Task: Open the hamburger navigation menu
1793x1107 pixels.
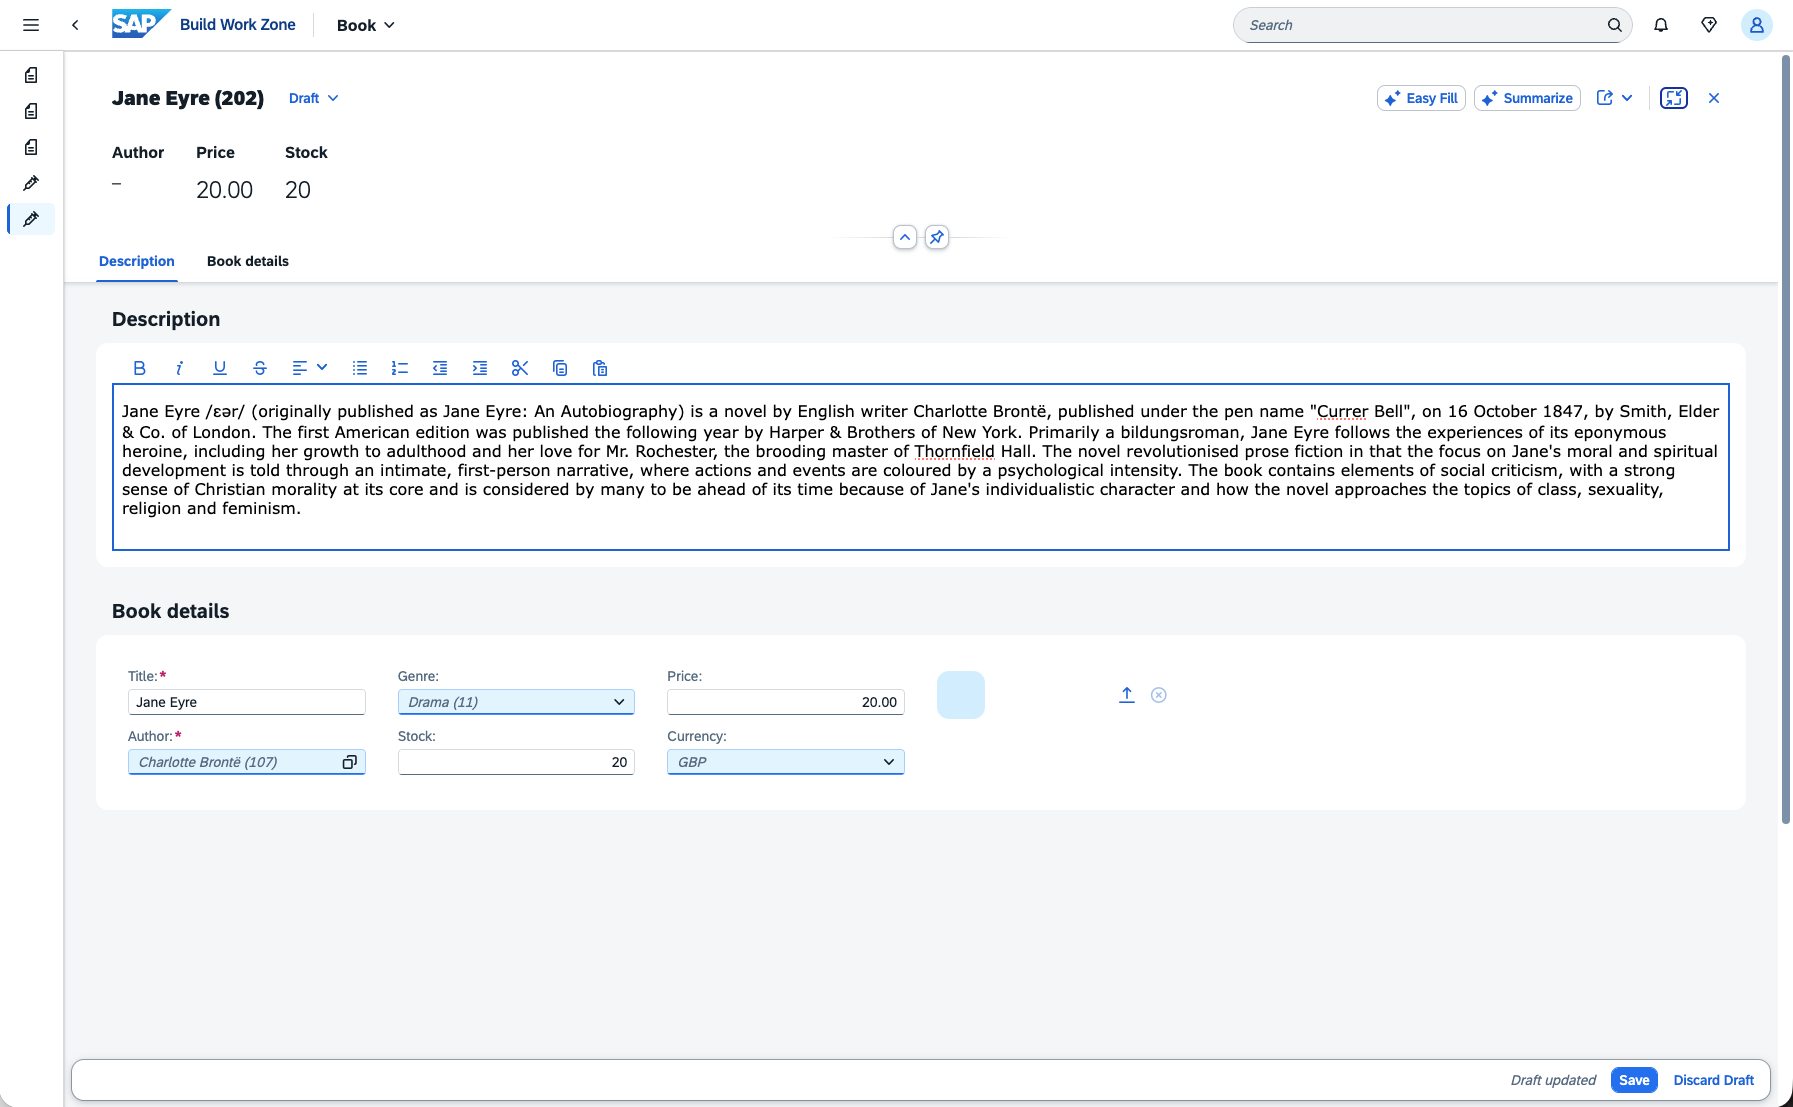Action: (x=31, y=25)
